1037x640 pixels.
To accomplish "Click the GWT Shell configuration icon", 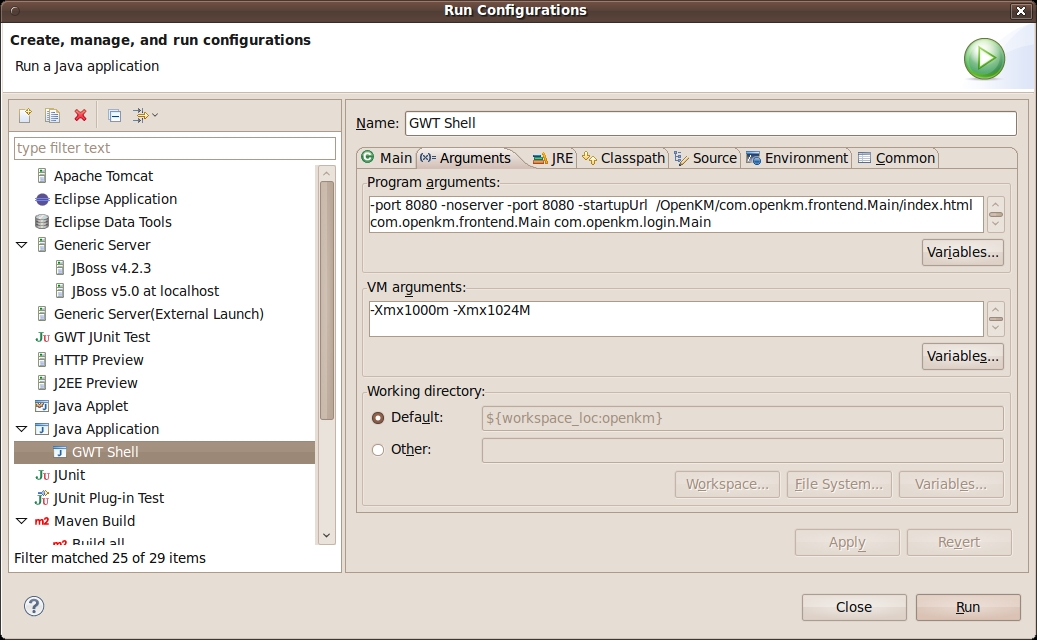I will tap(60, 452).
